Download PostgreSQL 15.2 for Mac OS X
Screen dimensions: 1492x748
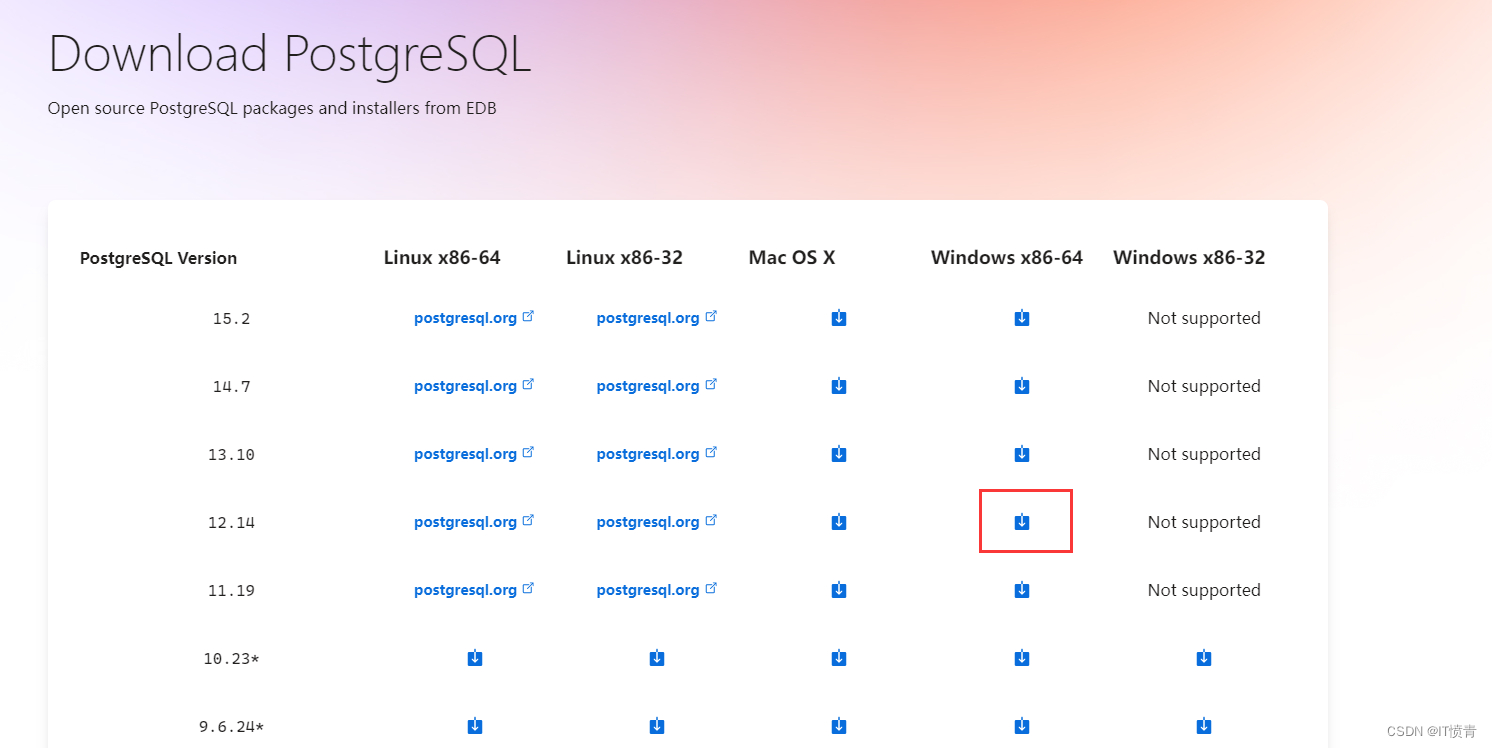tap(839, 318)
